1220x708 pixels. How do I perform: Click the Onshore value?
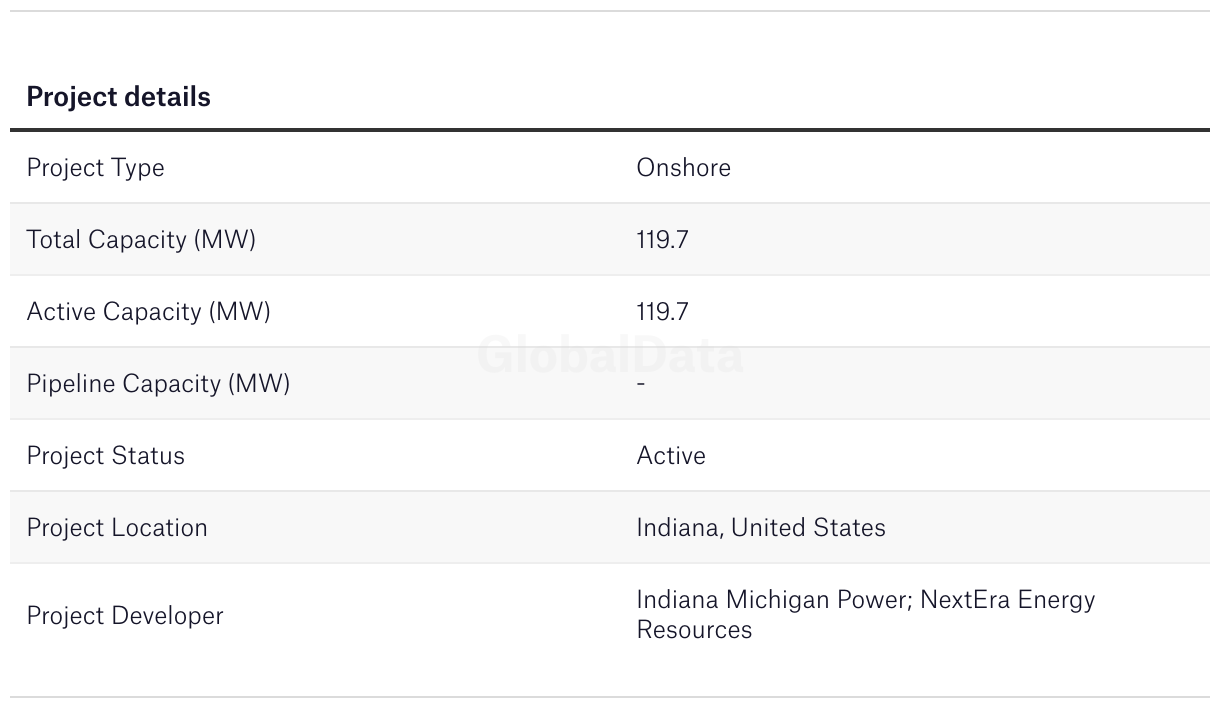coord(683,167)
